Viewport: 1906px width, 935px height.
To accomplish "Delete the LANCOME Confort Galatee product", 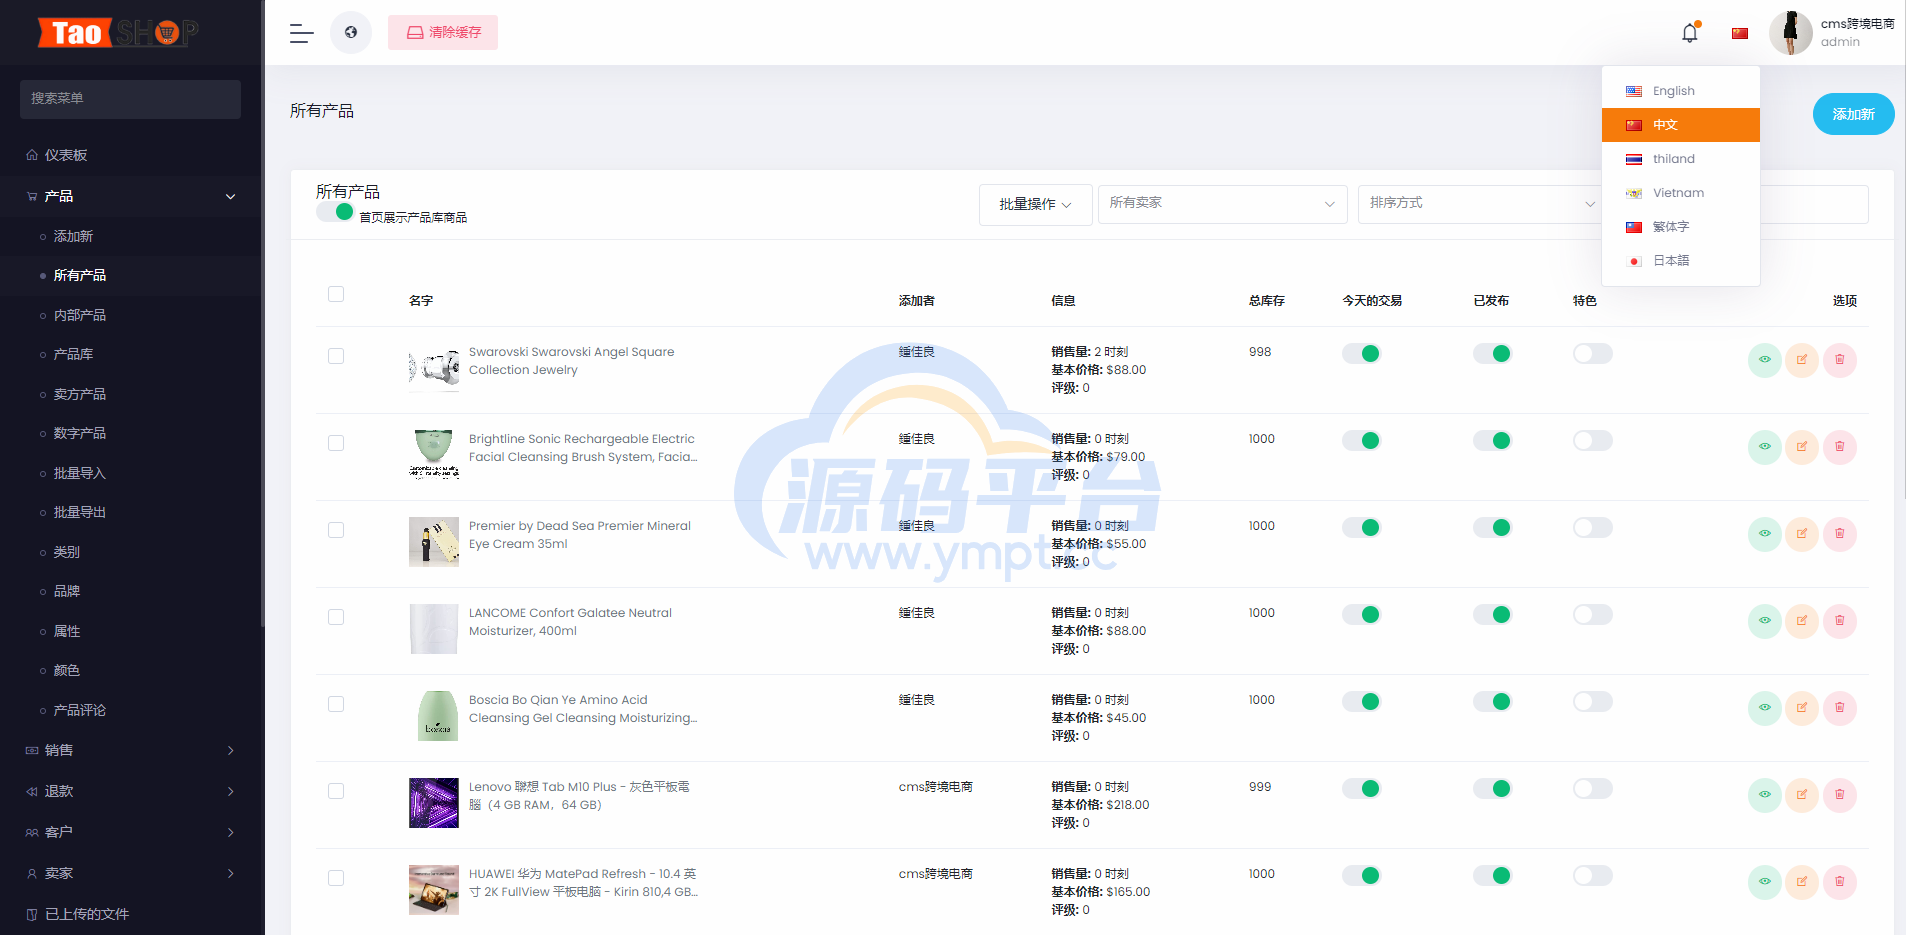I will pos(1840,621).
